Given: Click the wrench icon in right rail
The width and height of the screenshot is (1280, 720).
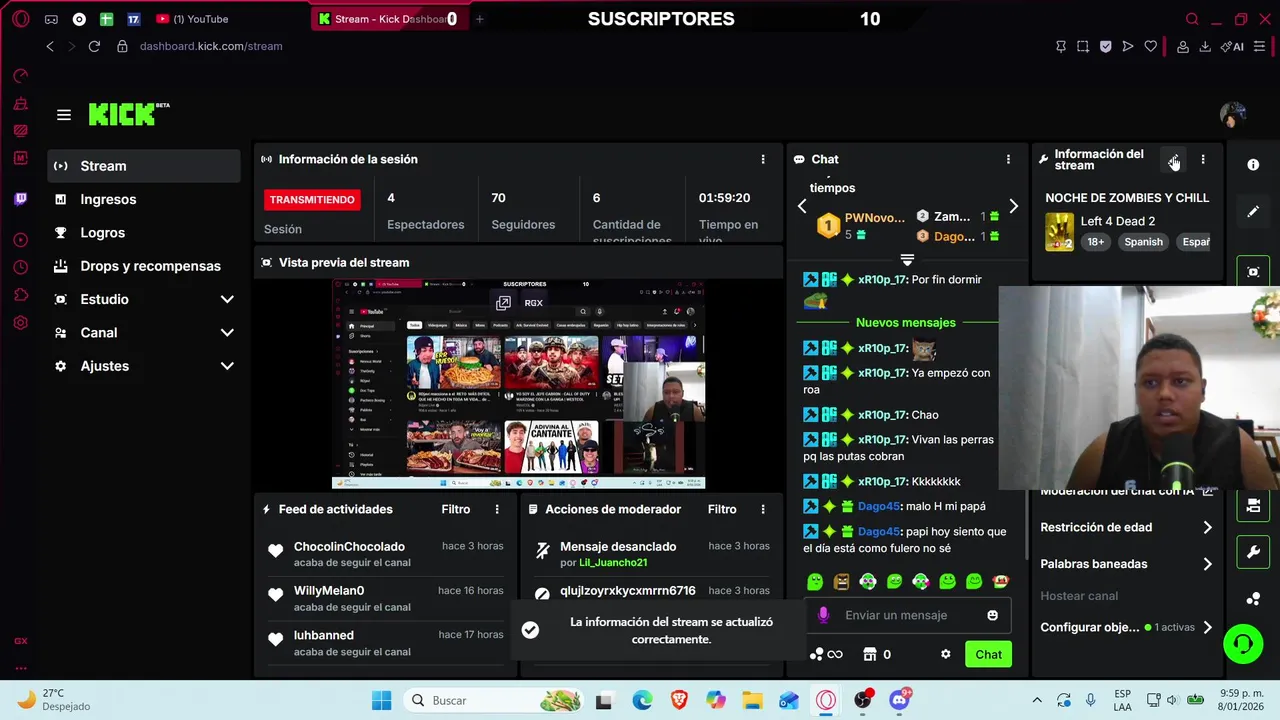Looking at the screenshot, I should tap(1253, 552).
